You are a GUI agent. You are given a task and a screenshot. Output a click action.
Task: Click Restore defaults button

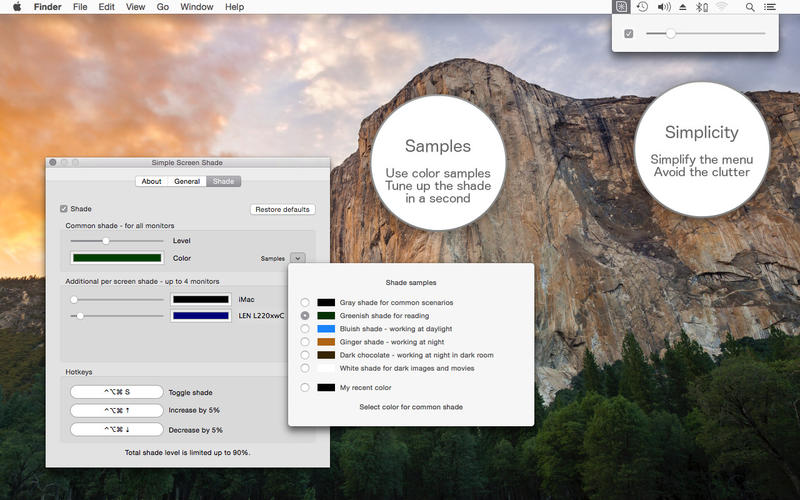[283, 209]
